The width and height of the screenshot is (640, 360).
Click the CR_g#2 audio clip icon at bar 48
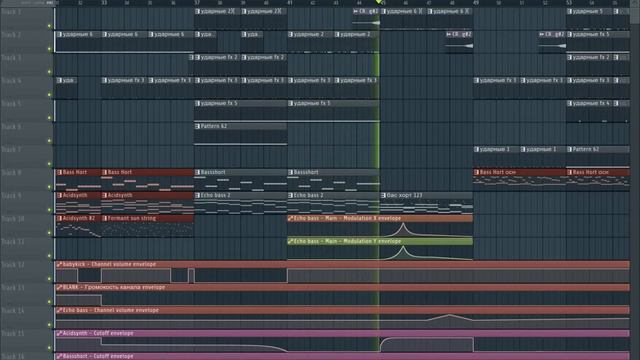pyautogui.click(x=449, y=34)
